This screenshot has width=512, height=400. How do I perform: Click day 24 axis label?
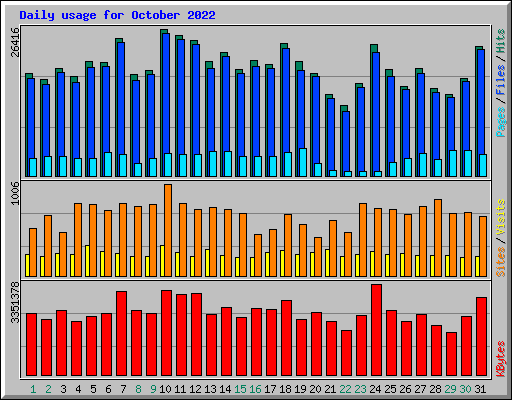click(375, 389)
